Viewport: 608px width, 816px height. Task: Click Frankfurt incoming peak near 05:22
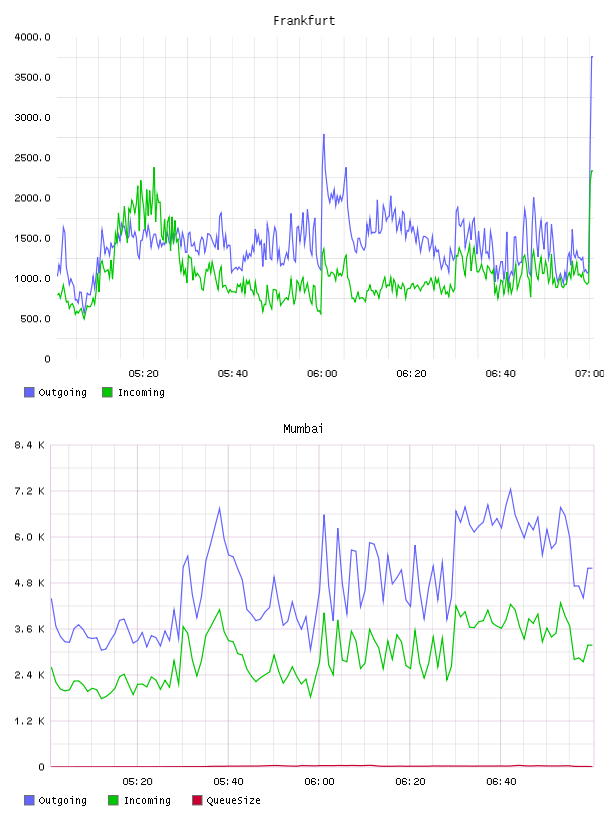pos(154,168)
